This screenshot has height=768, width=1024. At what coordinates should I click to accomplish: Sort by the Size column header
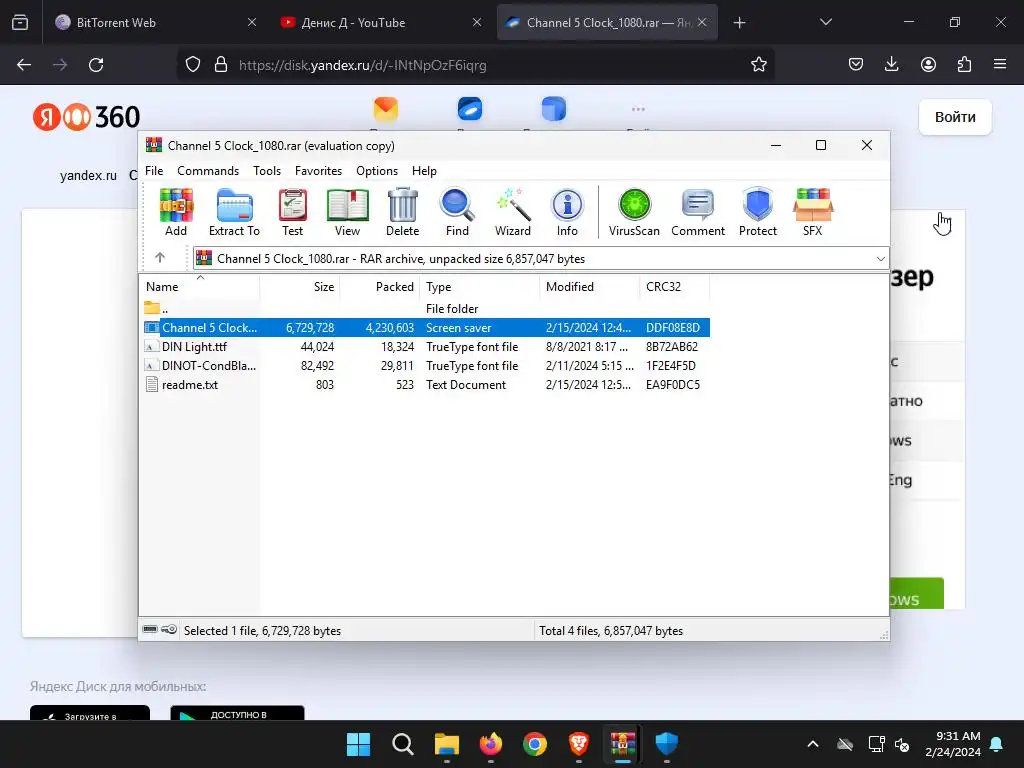300,287
